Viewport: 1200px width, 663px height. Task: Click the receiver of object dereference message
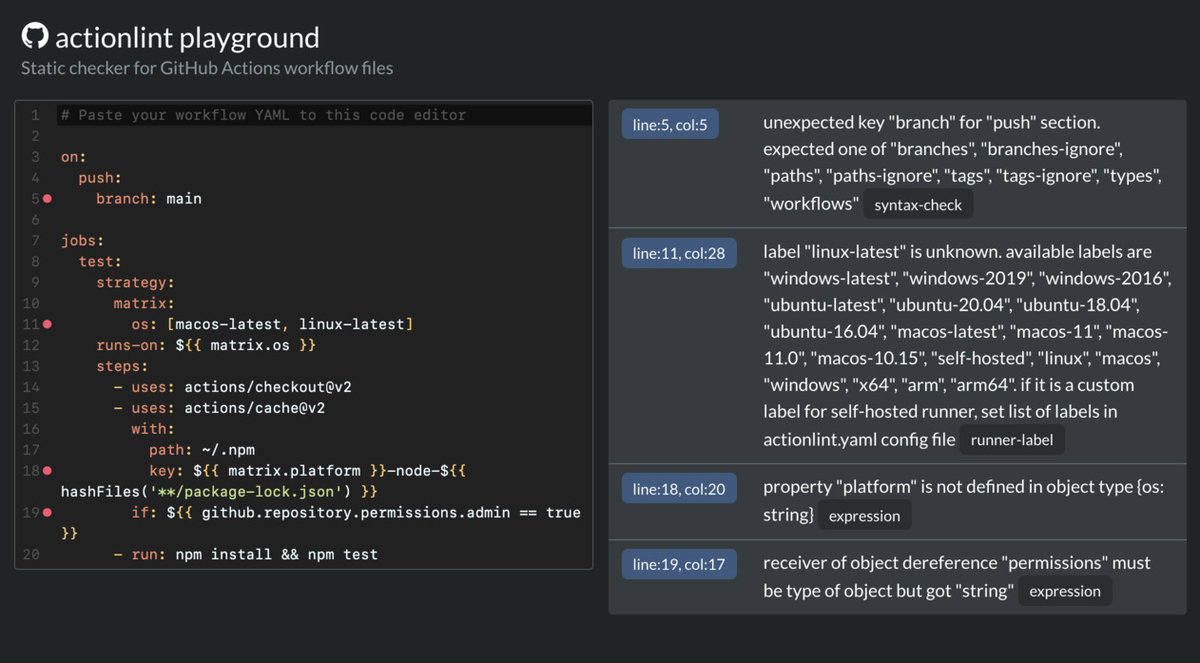coord(957,577)
